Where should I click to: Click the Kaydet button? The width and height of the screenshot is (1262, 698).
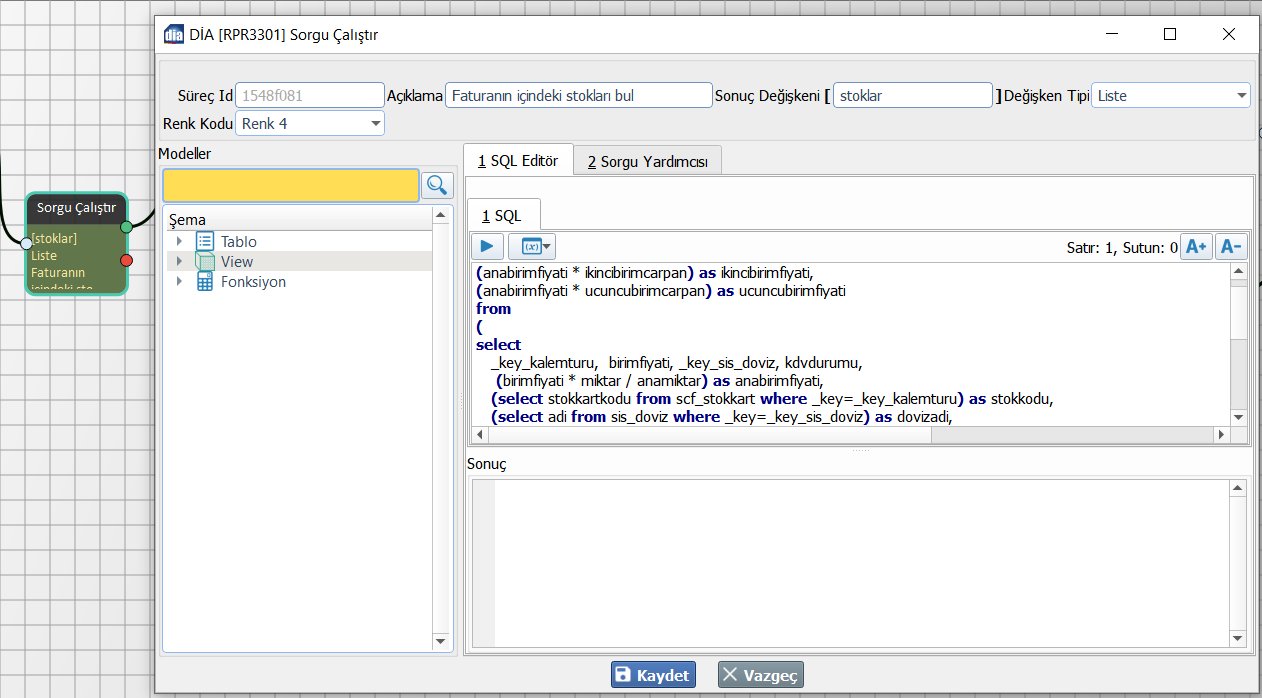click(653, 675)
